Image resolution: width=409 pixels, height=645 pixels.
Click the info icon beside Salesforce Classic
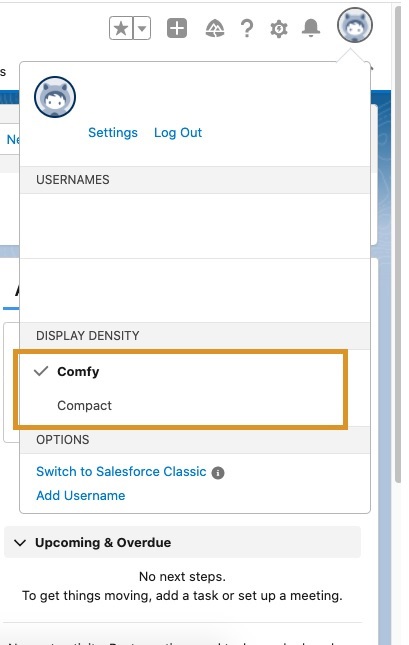tap(218, 473)
